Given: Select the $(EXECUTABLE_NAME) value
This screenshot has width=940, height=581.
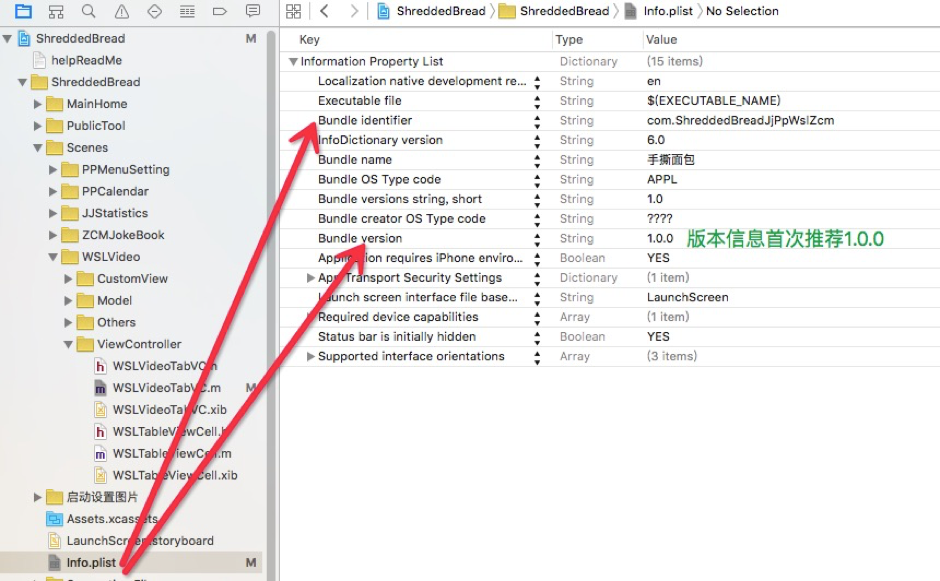Looking at the screenshot, I should point(713,101).
